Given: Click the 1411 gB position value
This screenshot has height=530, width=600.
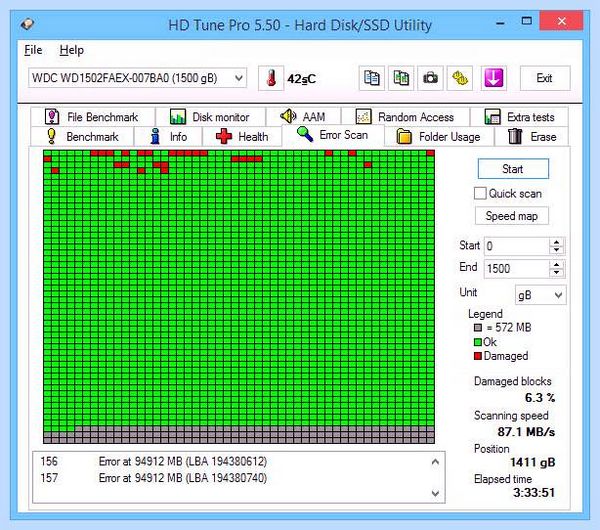Looking at the screenshot, I should pyautogui.click(x=533, y=462).
